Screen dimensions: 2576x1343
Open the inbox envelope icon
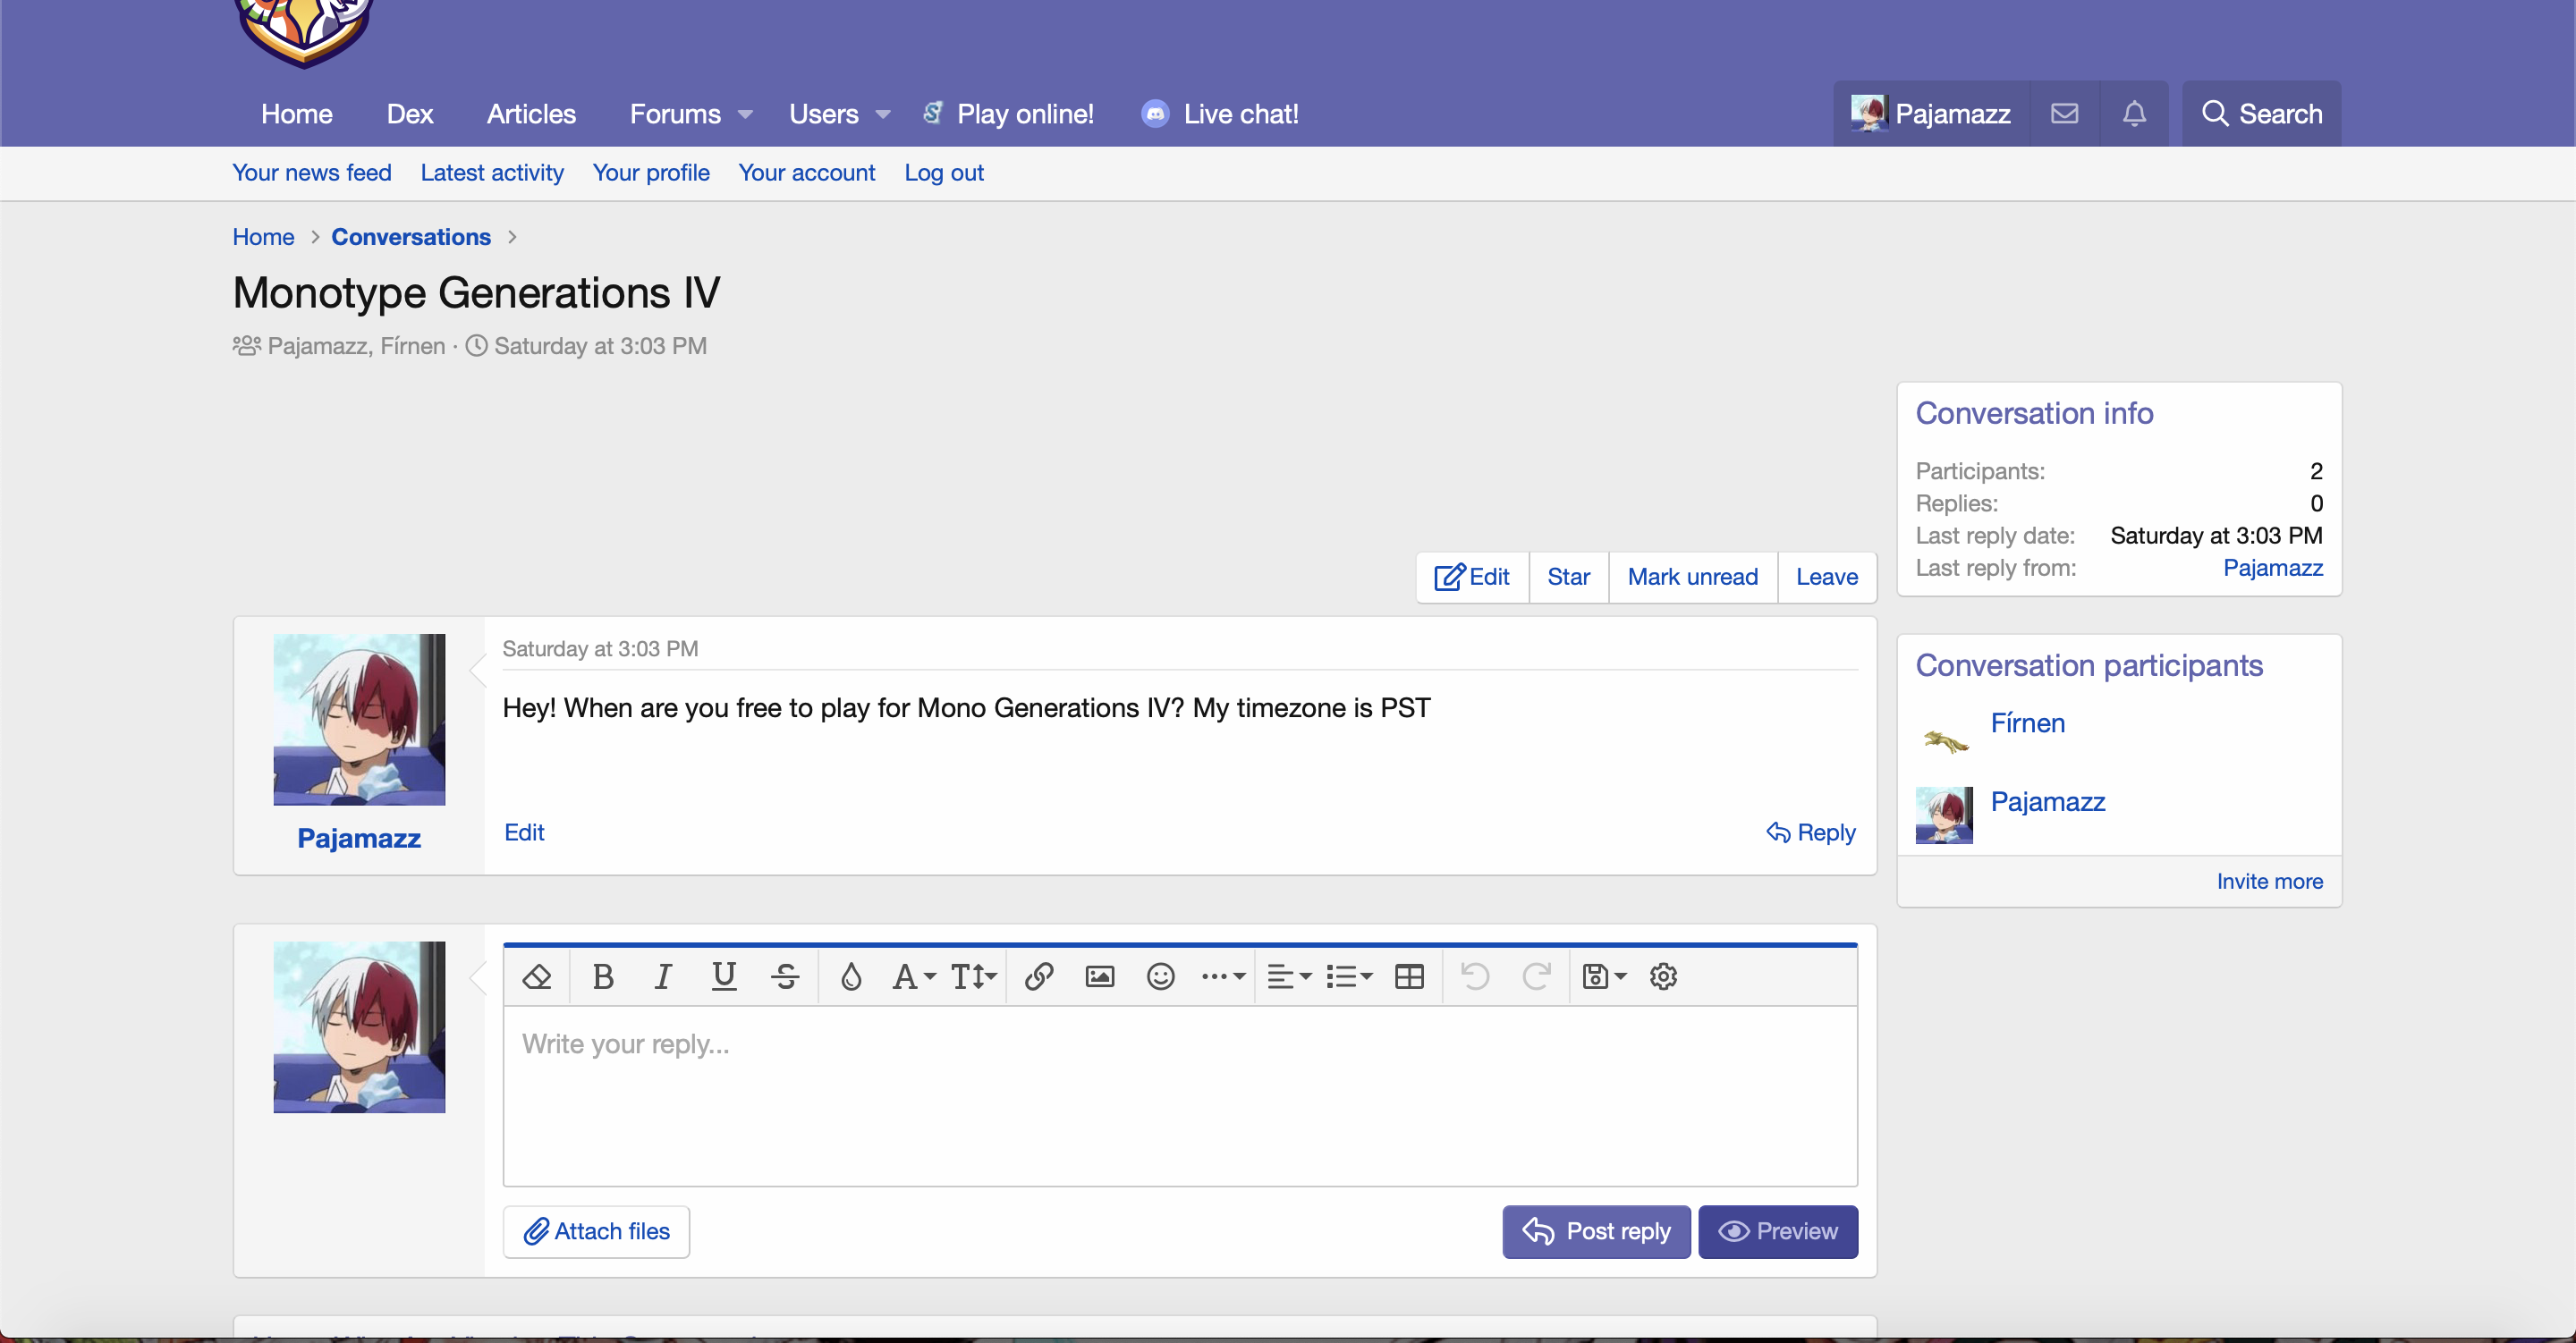click(2064, 114)
